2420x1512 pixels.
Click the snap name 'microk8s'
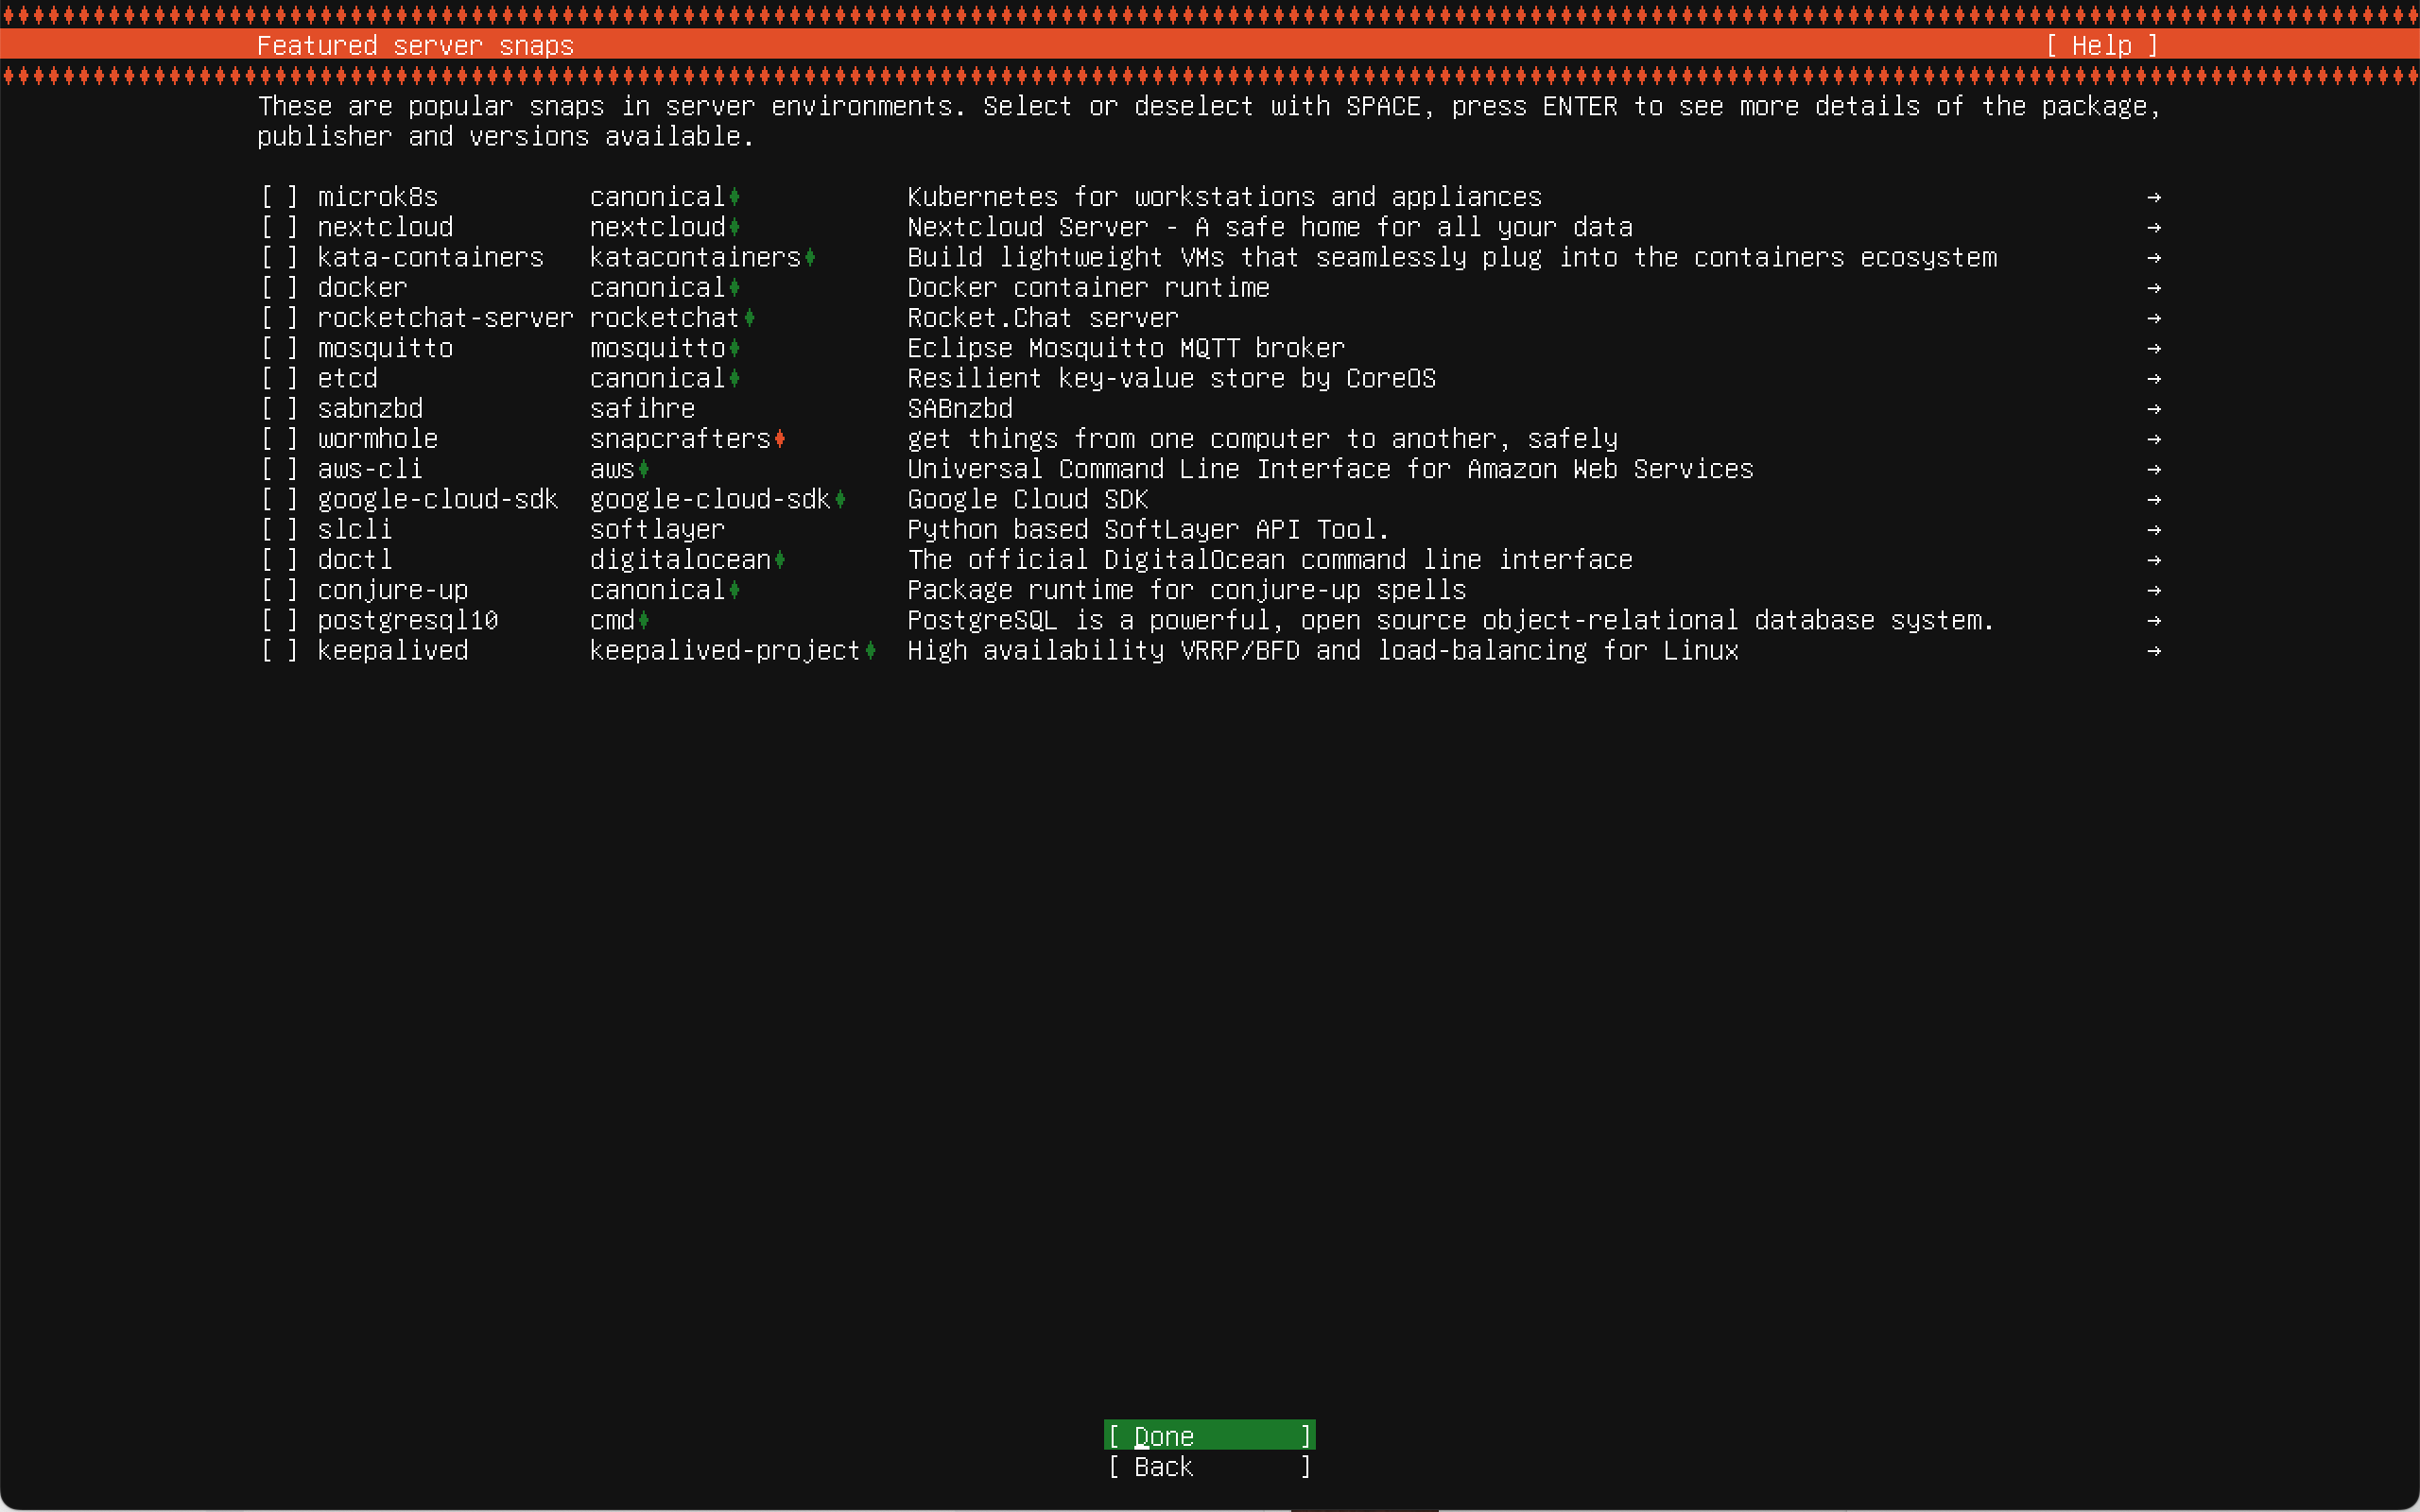[x=378, y=197]
